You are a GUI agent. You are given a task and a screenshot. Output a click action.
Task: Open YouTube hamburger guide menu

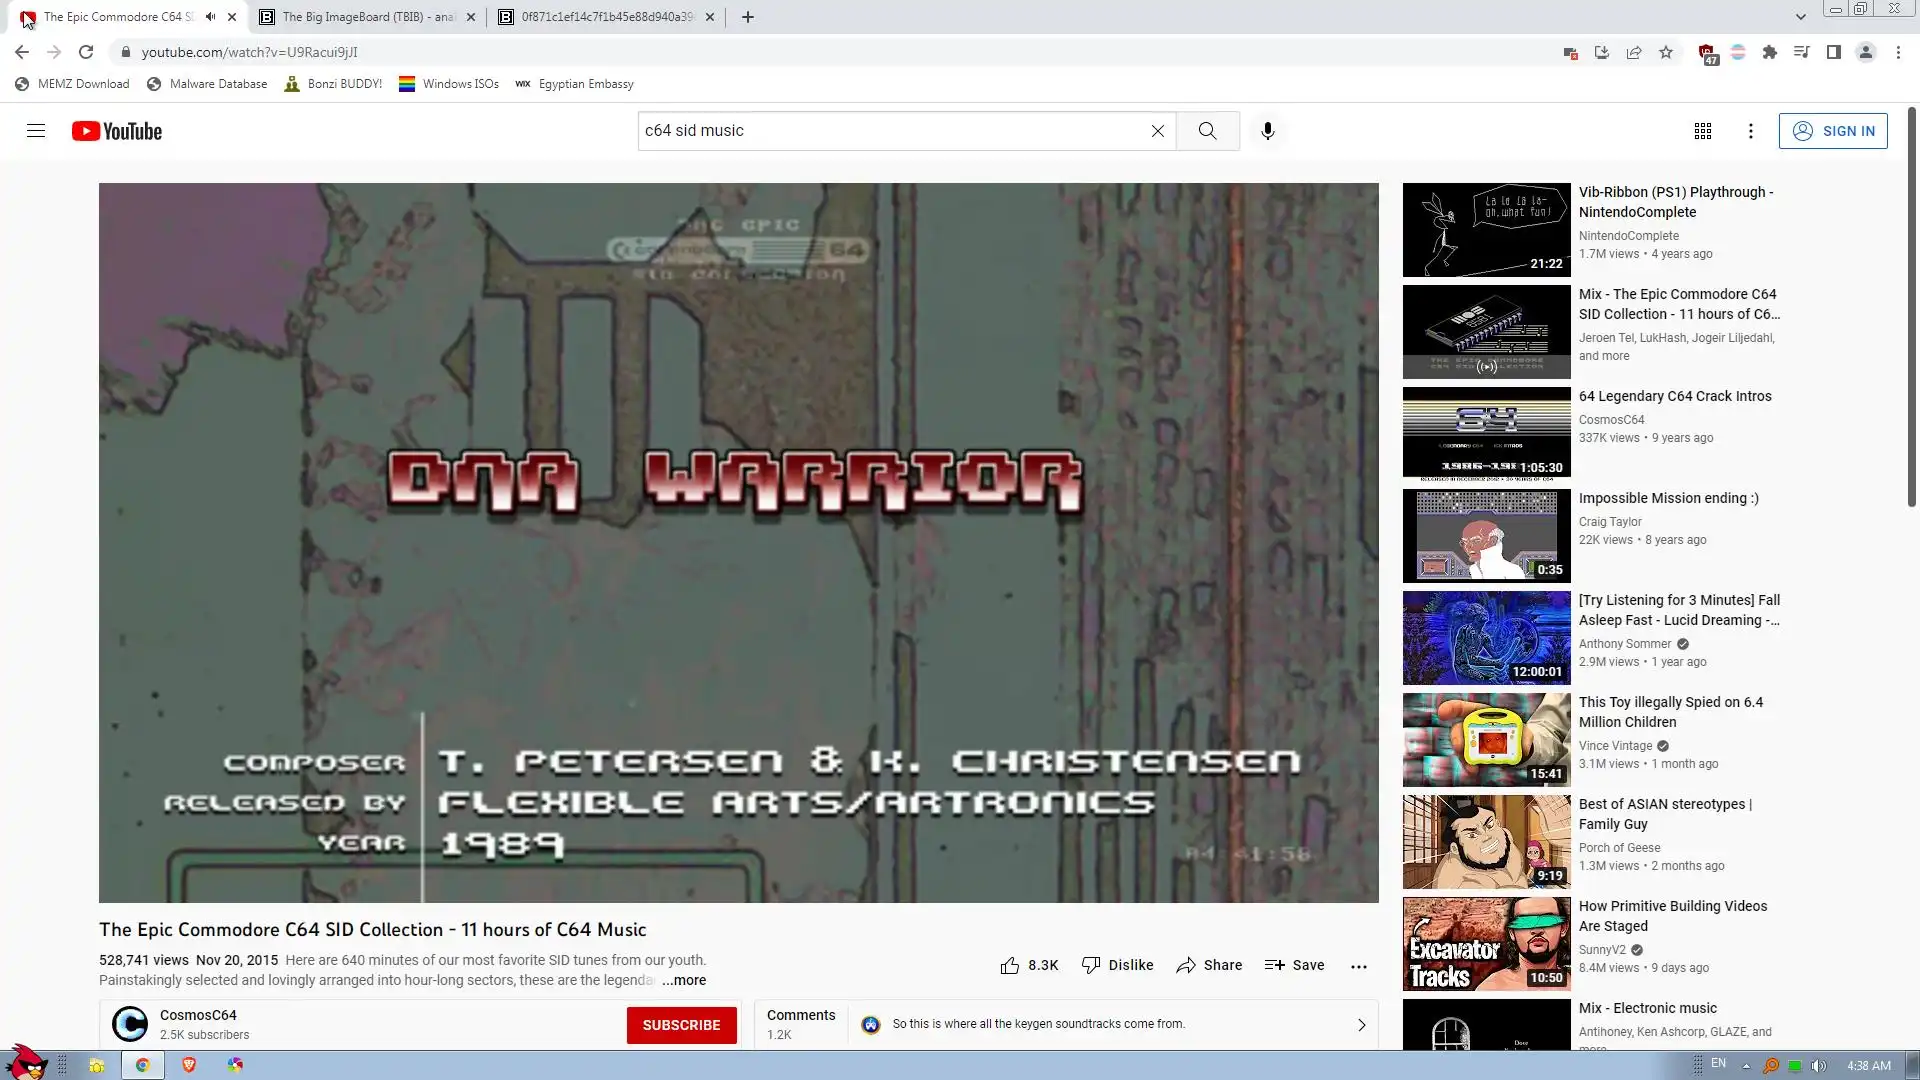(x=36, y=131)
